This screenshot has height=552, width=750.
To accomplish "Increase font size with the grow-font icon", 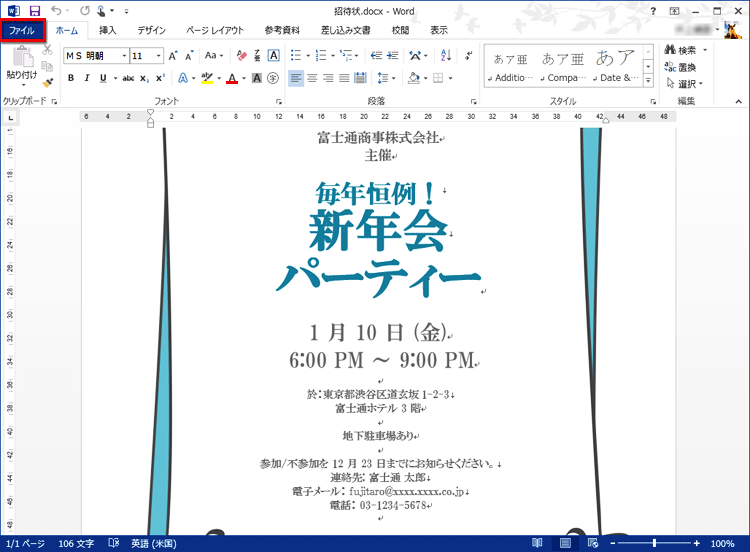I will click(x=173, y=56).
